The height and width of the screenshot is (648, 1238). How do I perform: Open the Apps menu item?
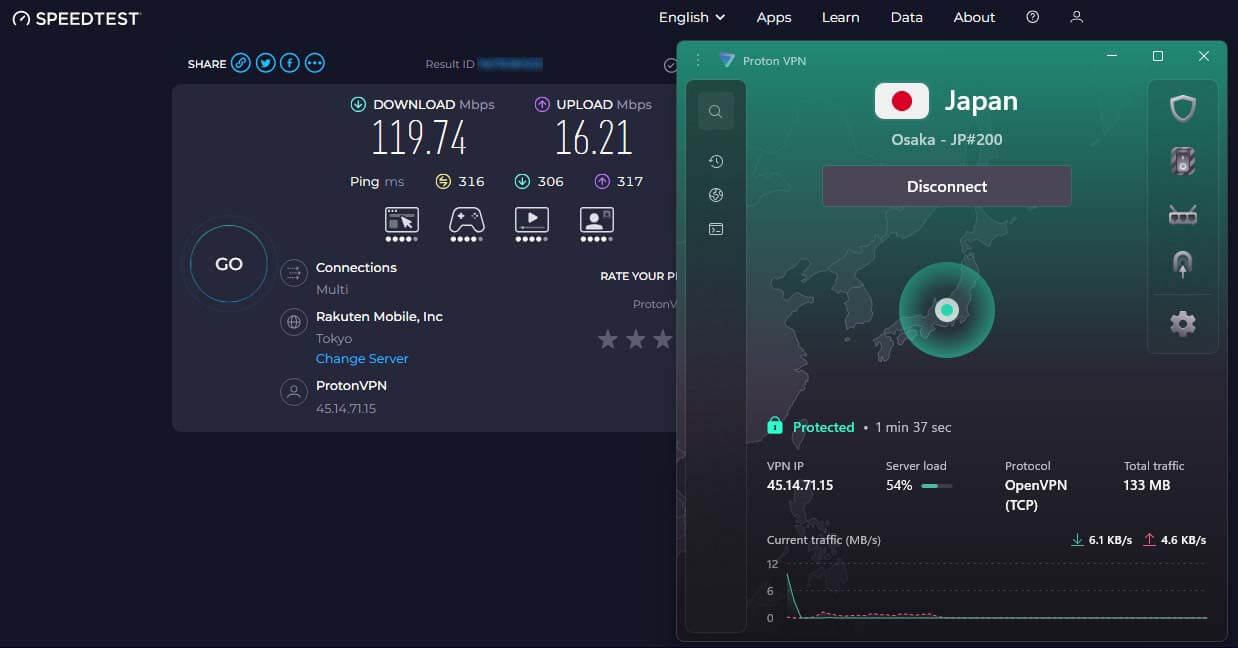tap(773, 17)
